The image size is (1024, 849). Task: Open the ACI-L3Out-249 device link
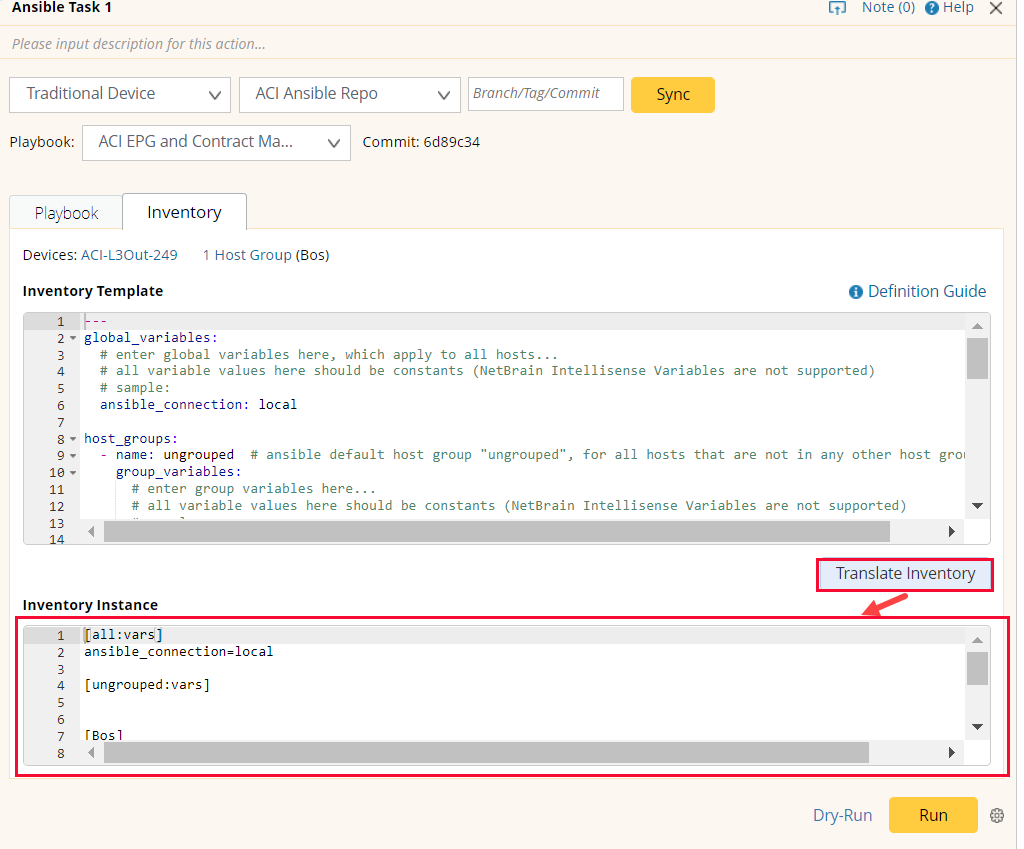[129, 255]
